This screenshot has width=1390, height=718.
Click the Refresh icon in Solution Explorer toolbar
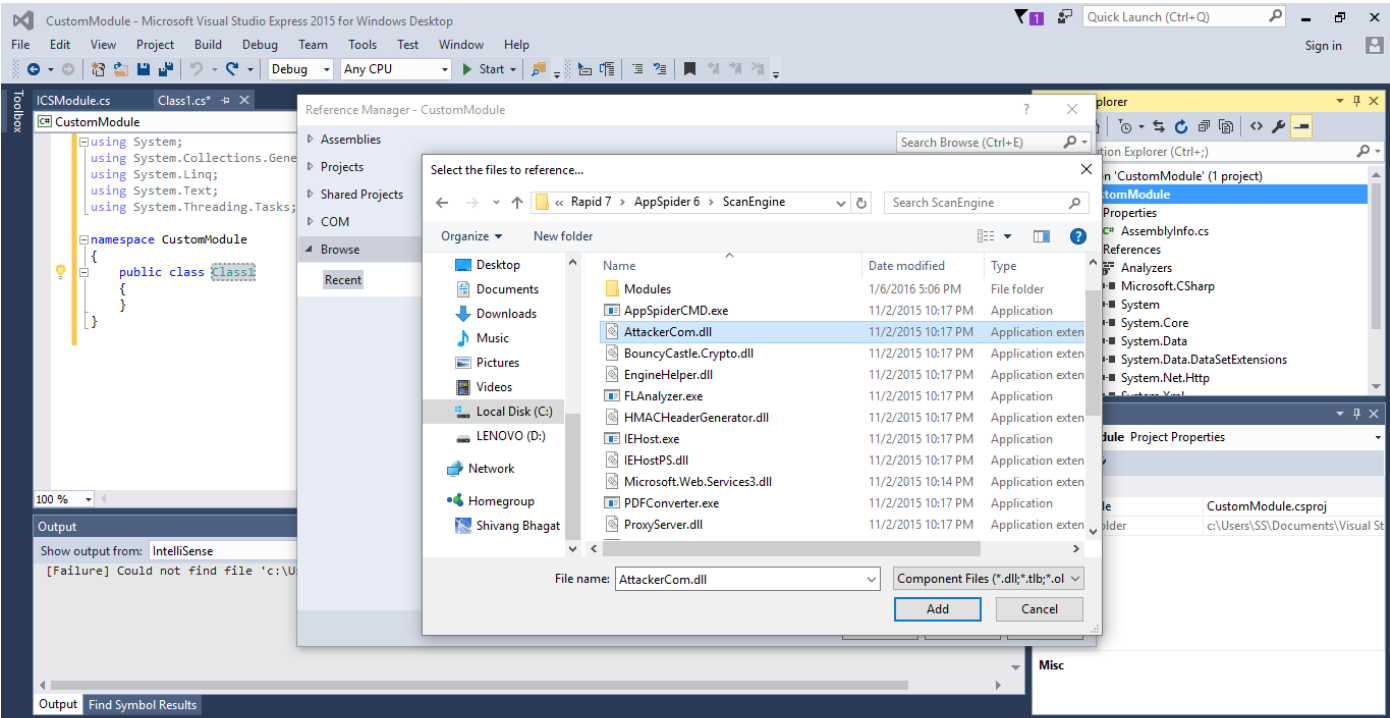[x=1181, y=127]
